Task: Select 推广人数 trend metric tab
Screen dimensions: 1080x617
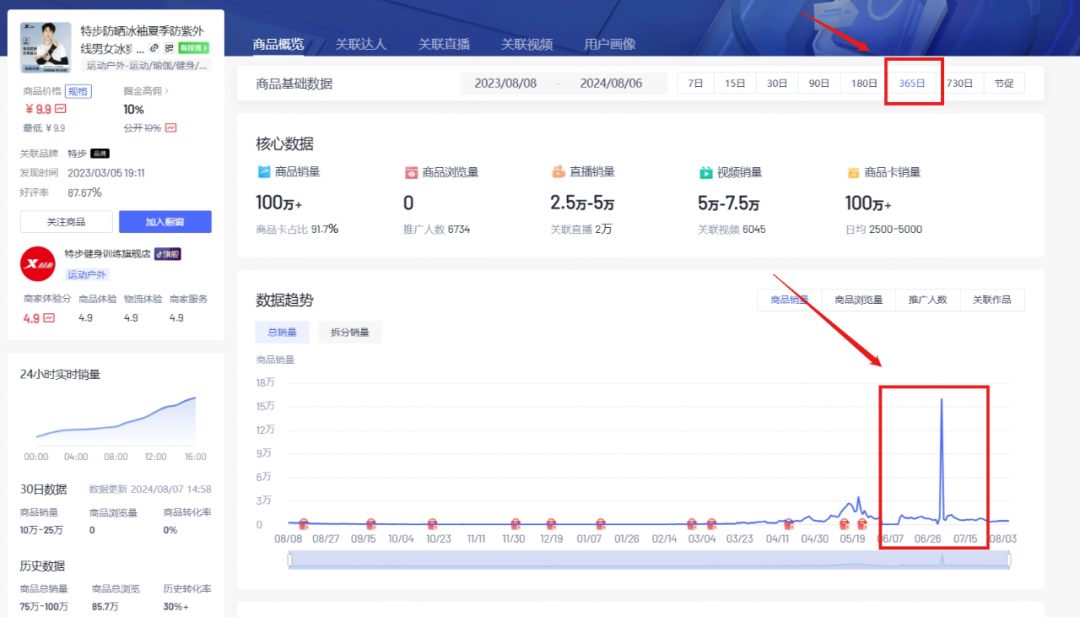Action: (x=927, y=300)
